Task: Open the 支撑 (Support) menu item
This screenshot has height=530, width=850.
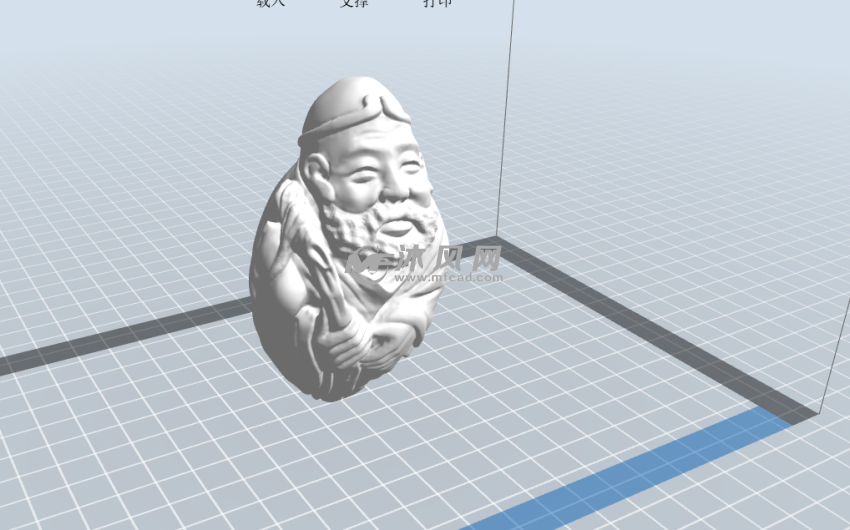Action: pyautogui.click(x=354, y=3)
